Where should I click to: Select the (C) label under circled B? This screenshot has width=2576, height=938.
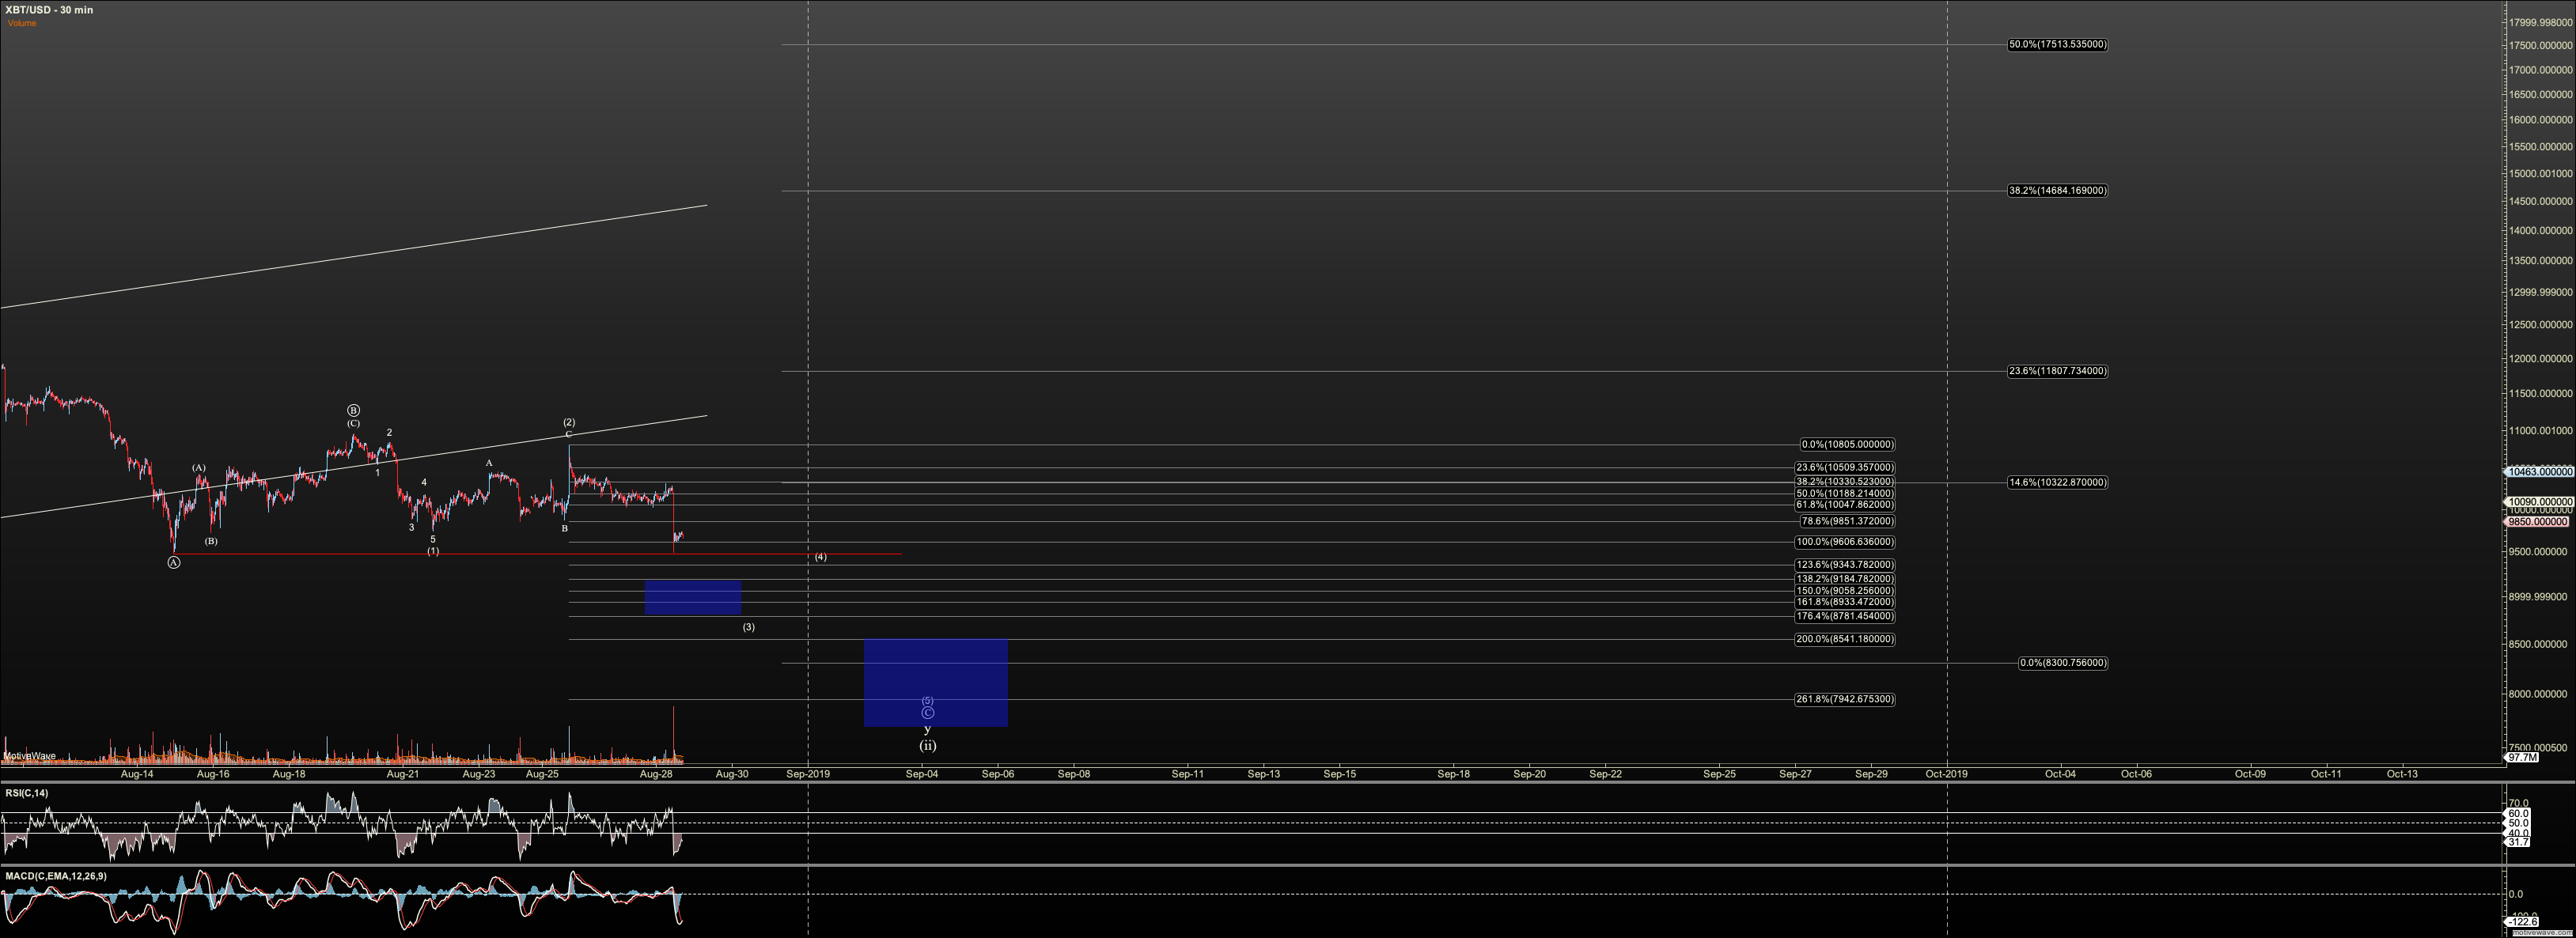(353, 424)
